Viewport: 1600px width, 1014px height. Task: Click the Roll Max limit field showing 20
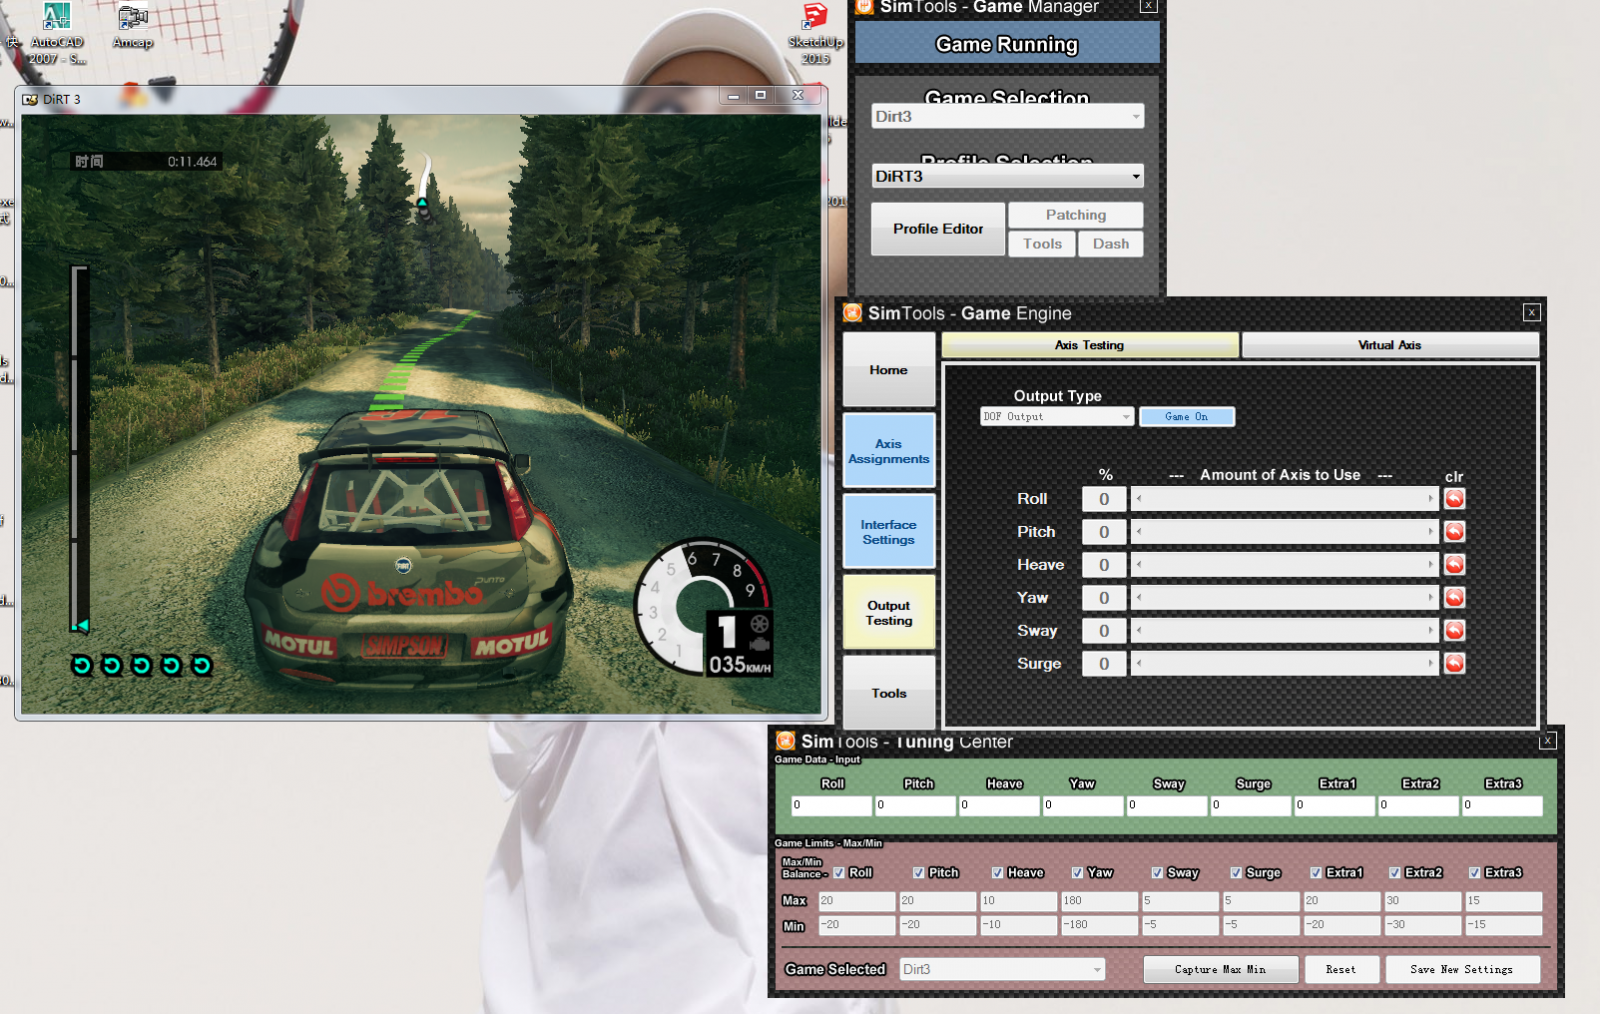[x=857, y=901]
